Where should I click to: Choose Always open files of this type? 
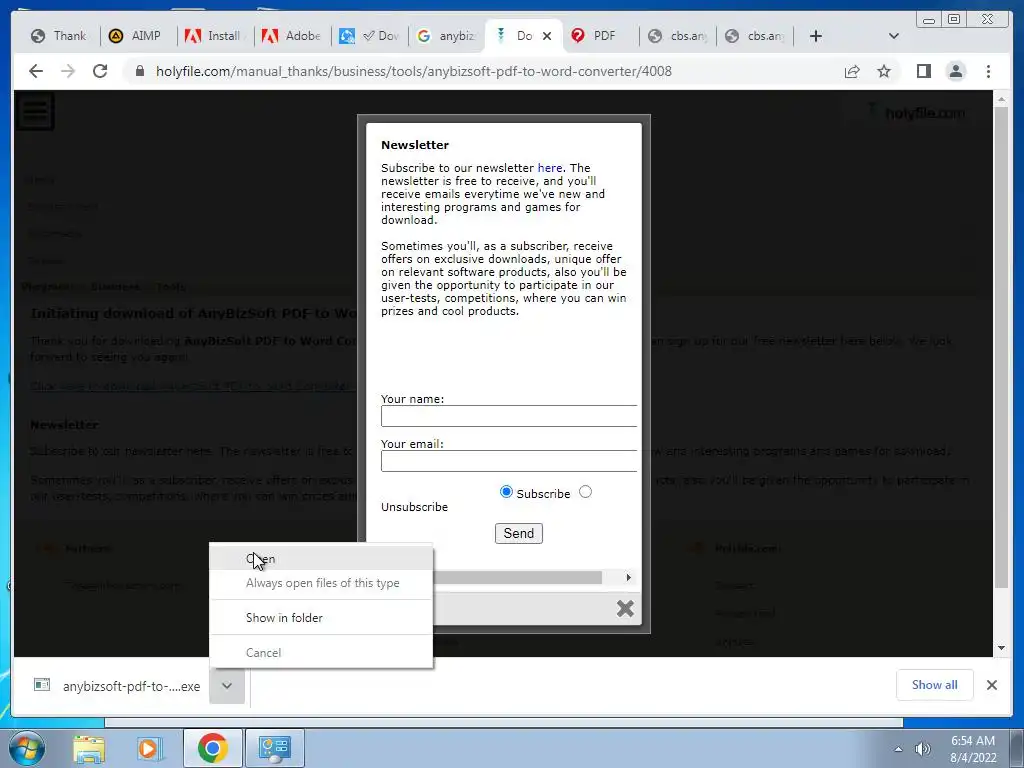pos(321,583)
